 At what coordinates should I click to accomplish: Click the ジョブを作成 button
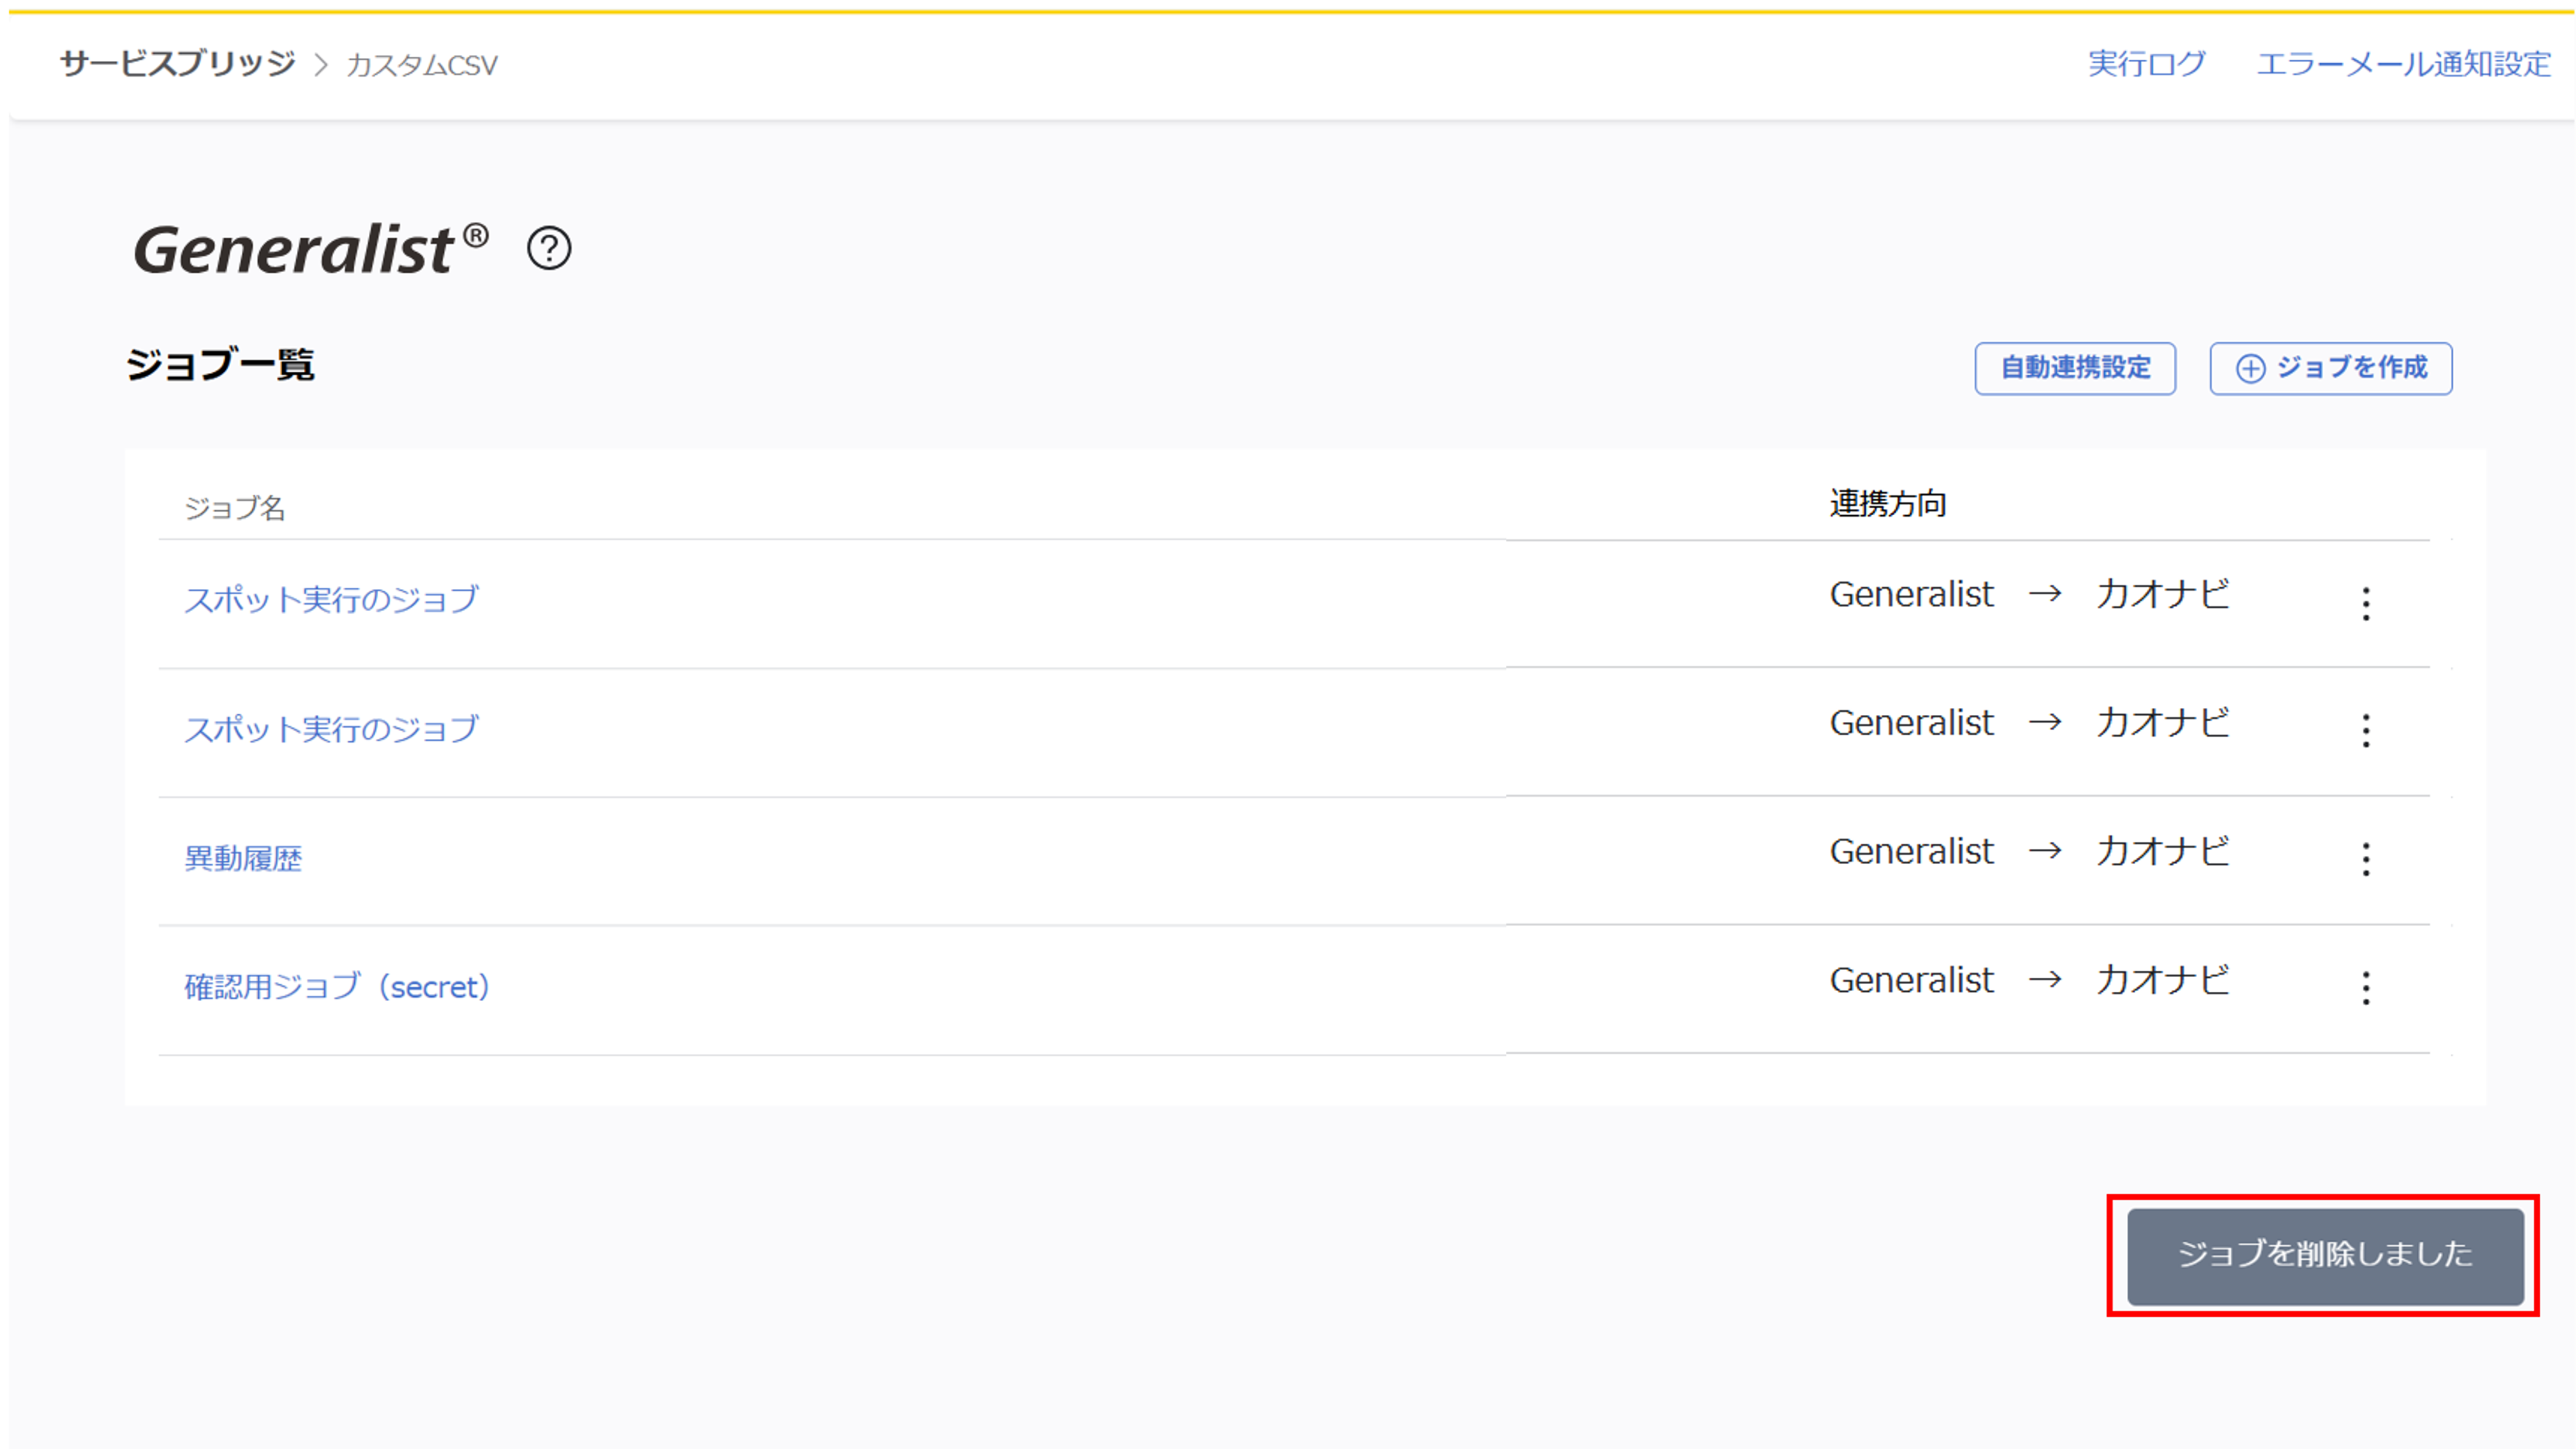2330,368
